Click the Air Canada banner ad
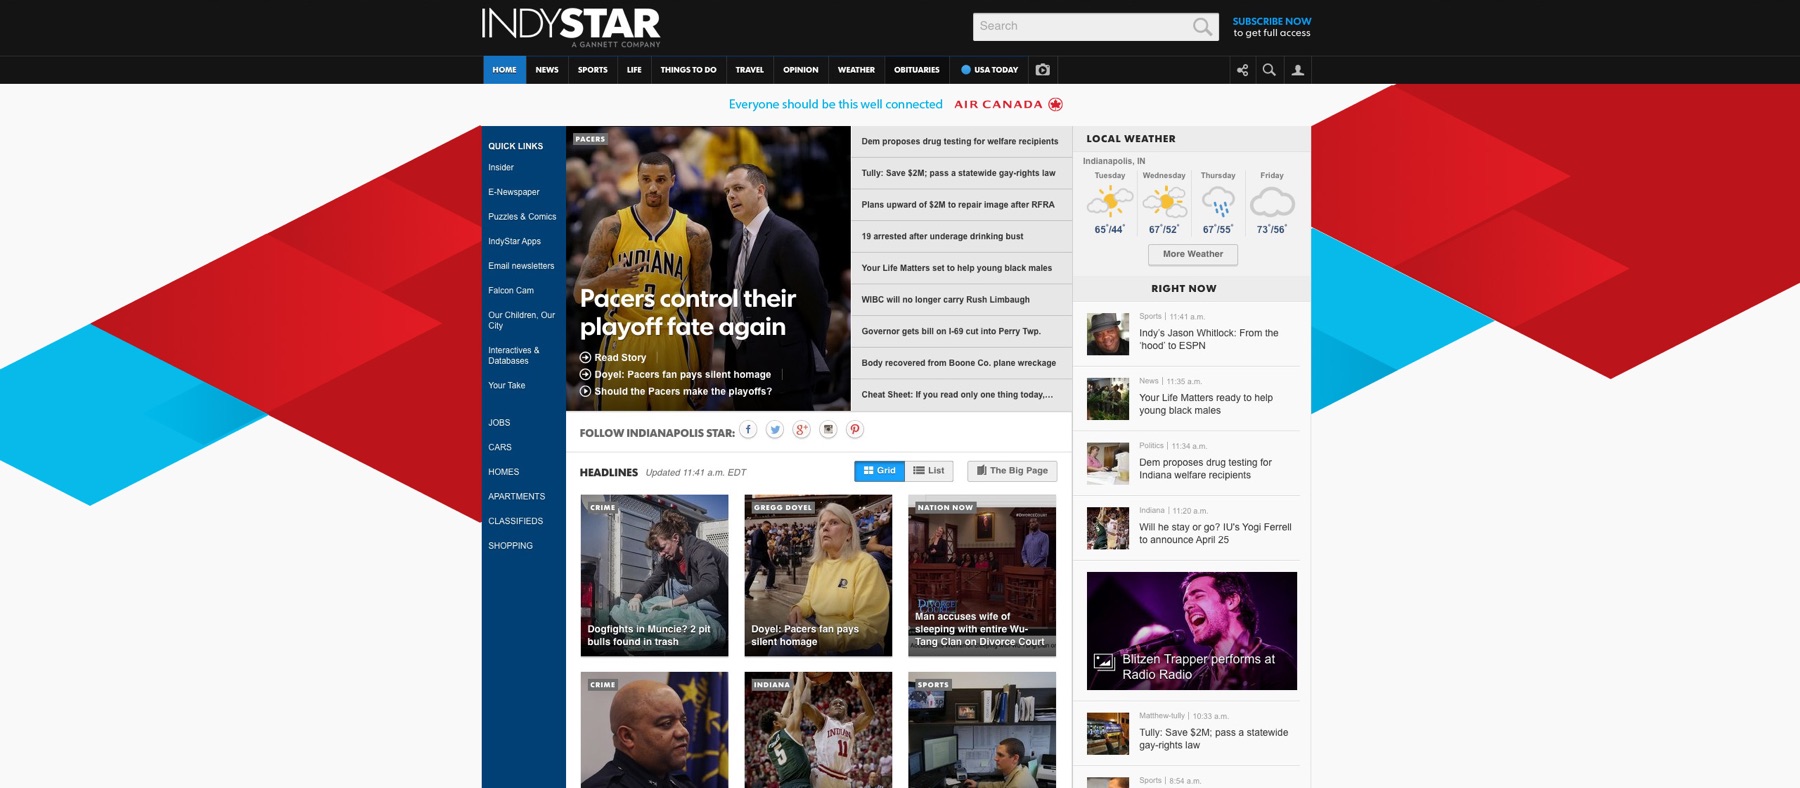Viewport: 1800px width, 788px height. pyautogui.click(x=896, y=104)
